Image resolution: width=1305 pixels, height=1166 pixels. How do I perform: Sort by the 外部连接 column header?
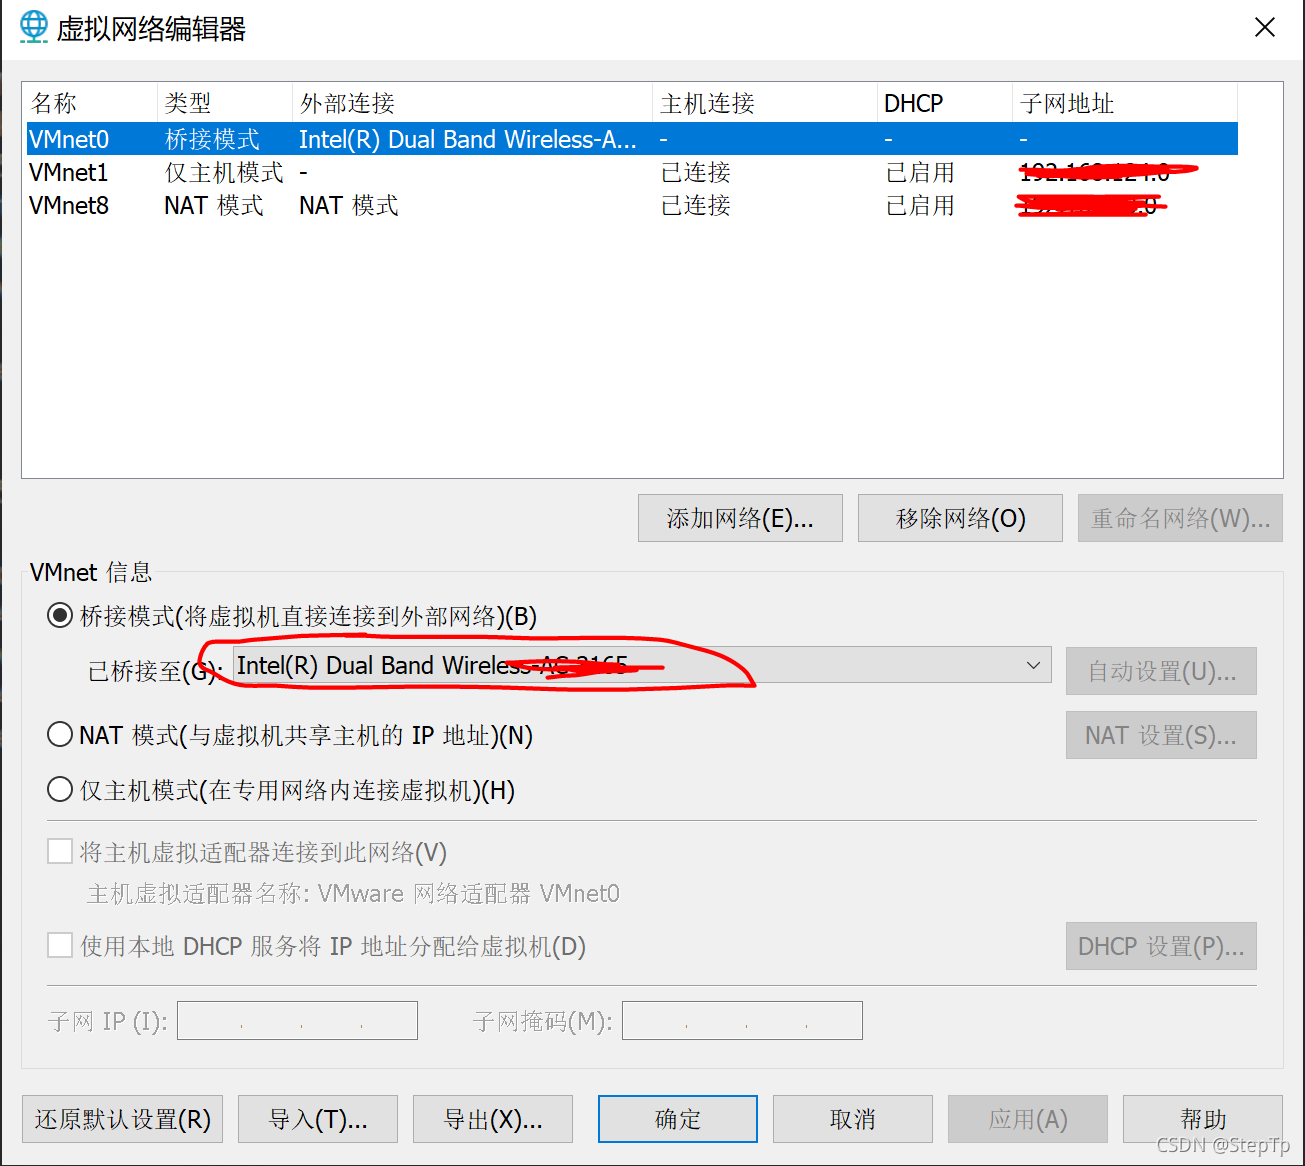[x=472, y=103]
